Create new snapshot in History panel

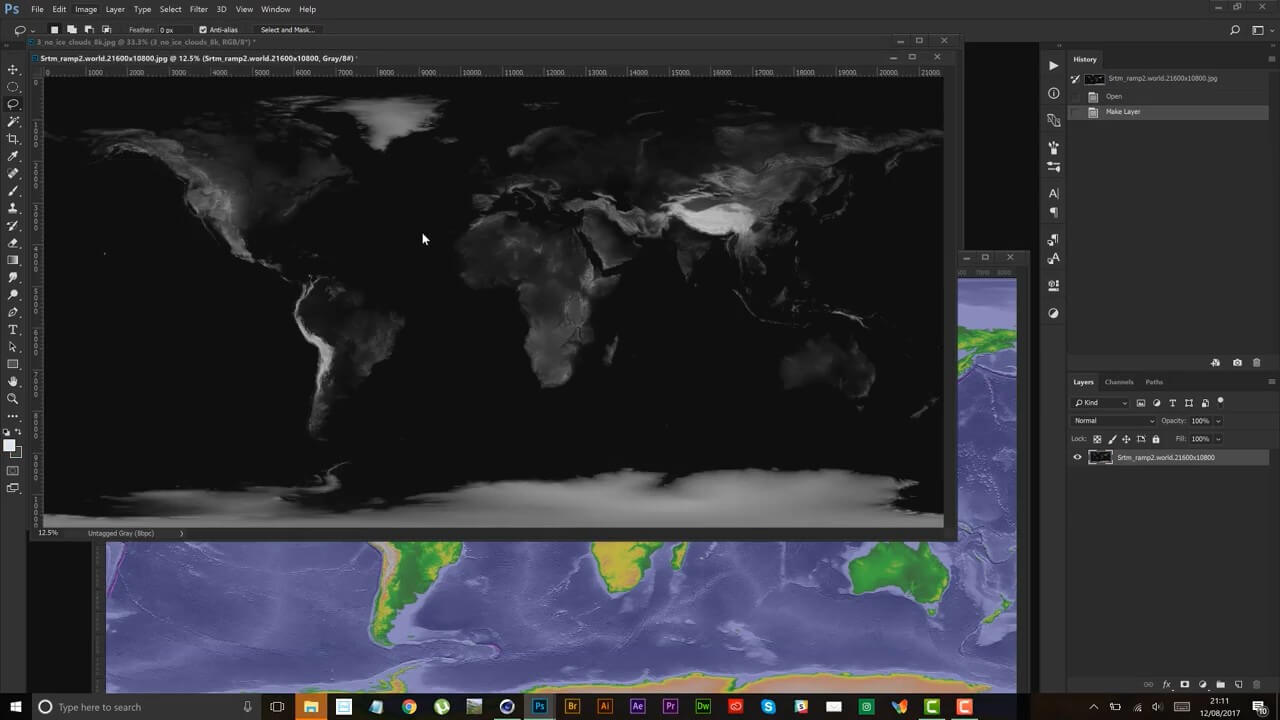click(x=1237, y=363)
